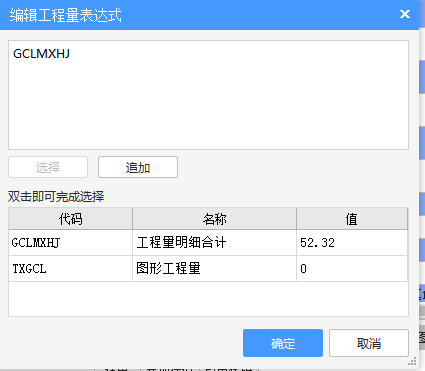Image resolution: width=425 pixels, height=371 pixels.
Task: Select the TXGCL code cell
Action: 70,269
